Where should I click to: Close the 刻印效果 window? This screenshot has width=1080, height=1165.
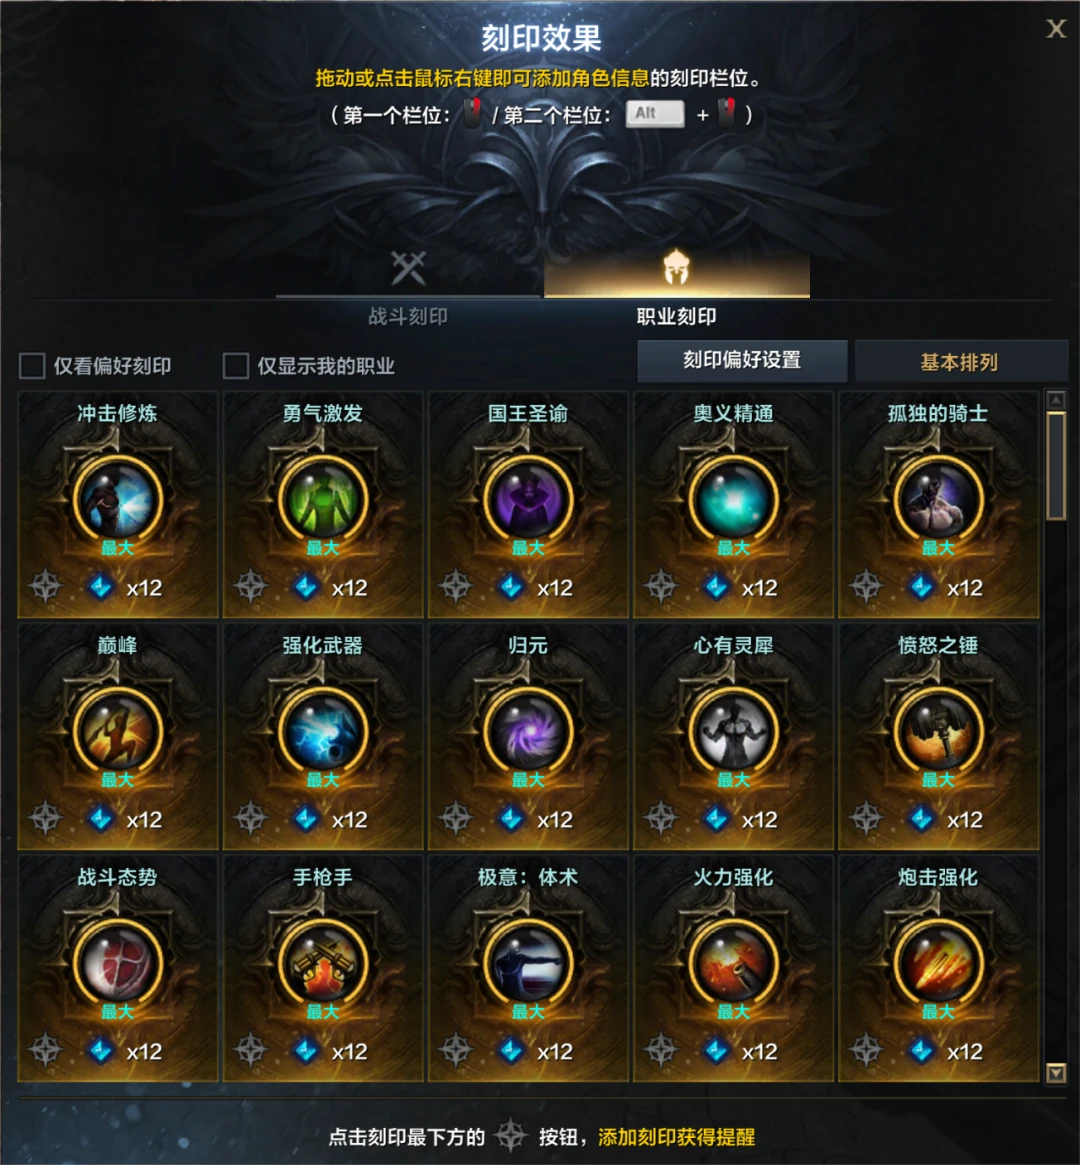tap(1055, 29)
